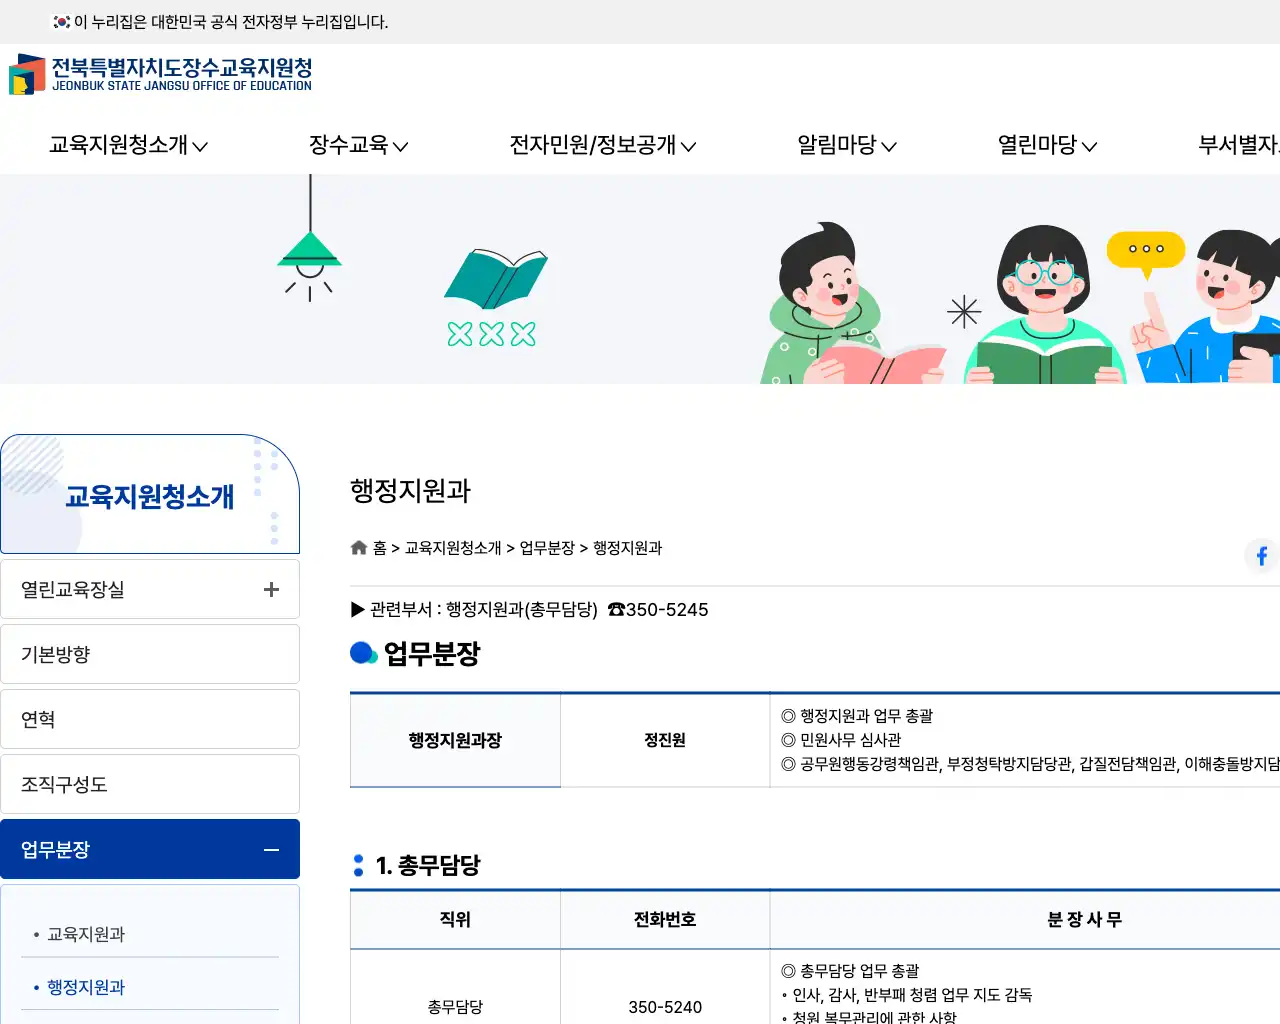1280x1024 pixels.
Task: Click the 교육지원청소개 sidebar title banner
Action: click(150, 494)
